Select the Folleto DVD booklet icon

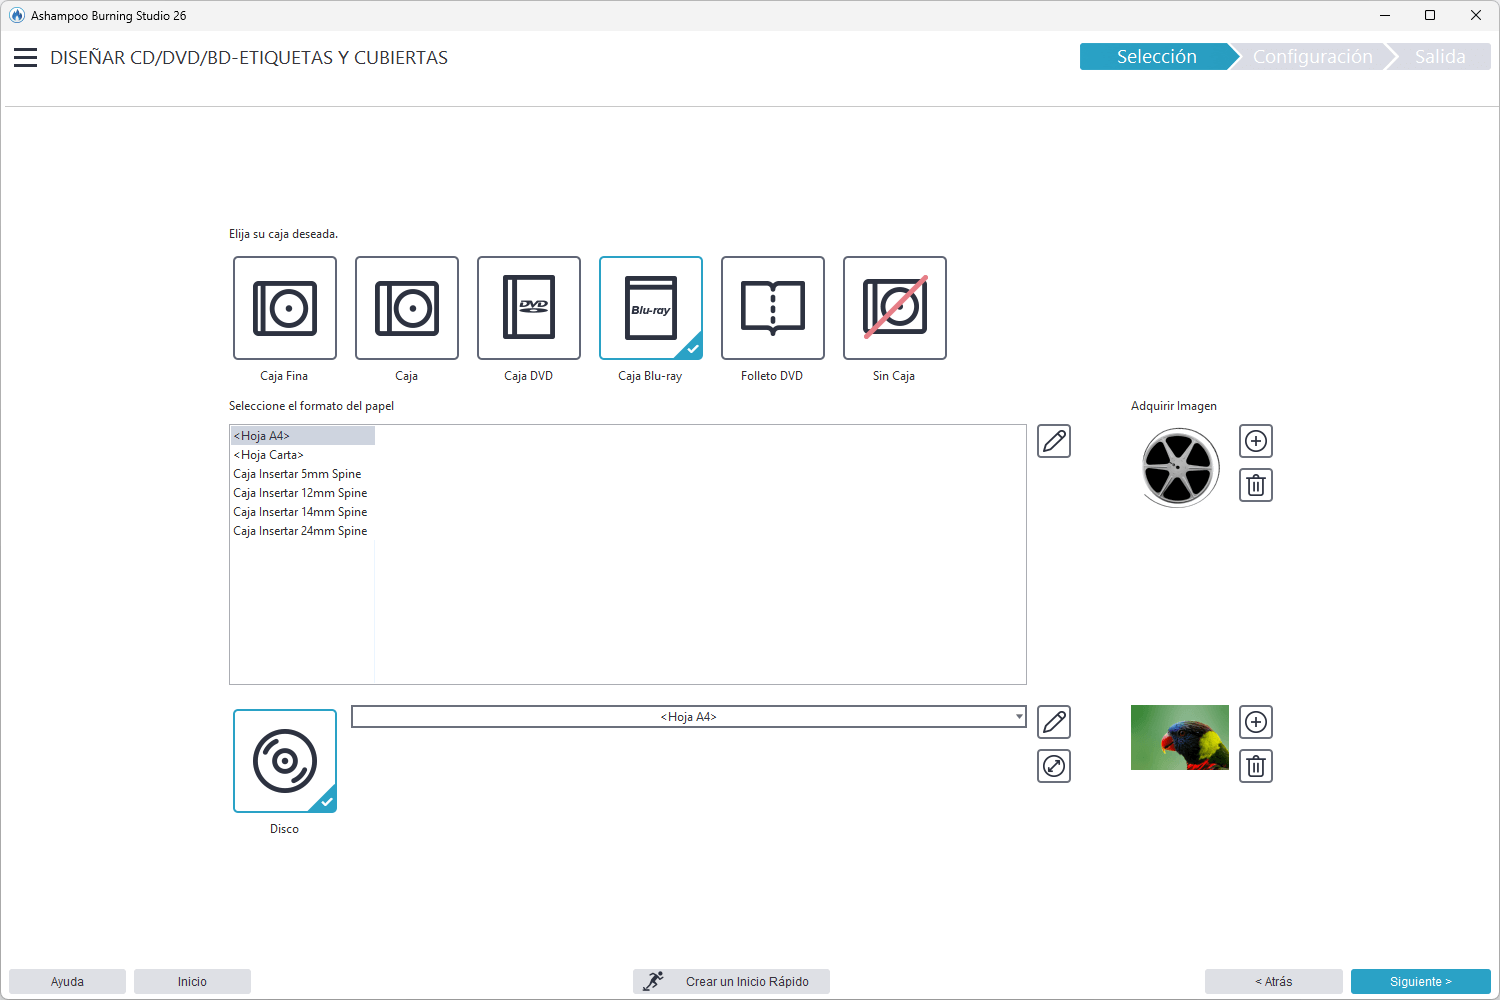pos(773,308)
